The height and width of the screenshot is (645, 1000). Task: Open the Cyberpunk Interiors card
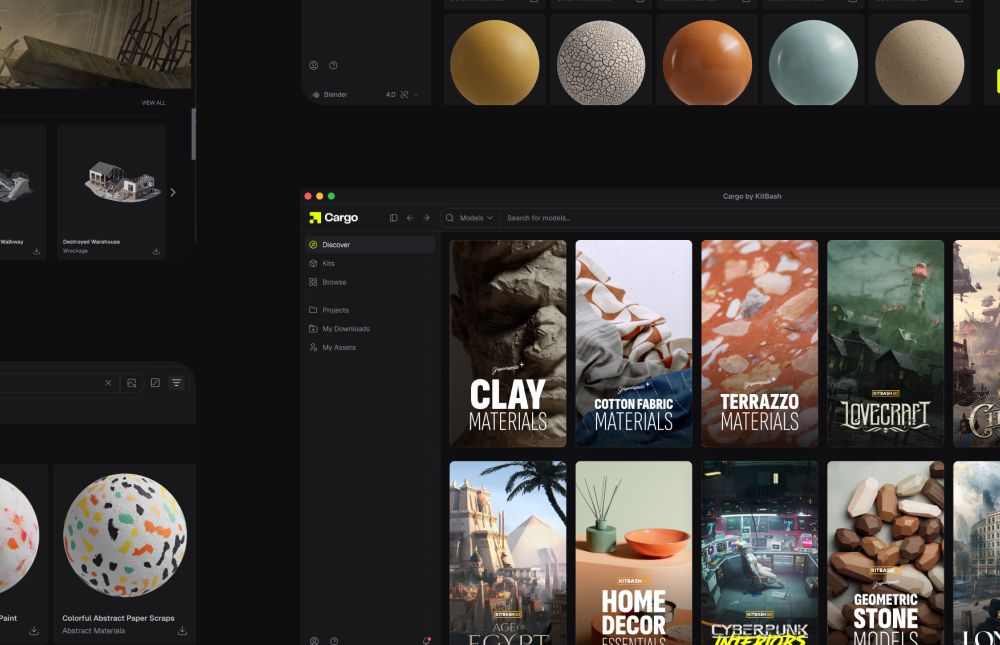760,553
